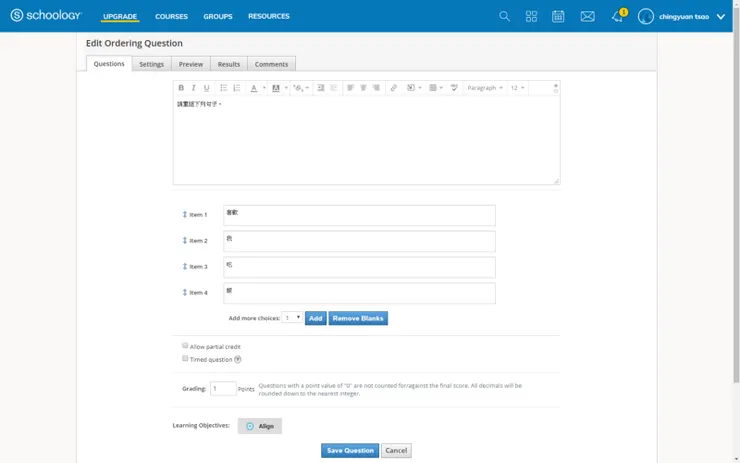Switch to the Comments tab
Viewport: 740px width, 463px height.
point(271,64)
